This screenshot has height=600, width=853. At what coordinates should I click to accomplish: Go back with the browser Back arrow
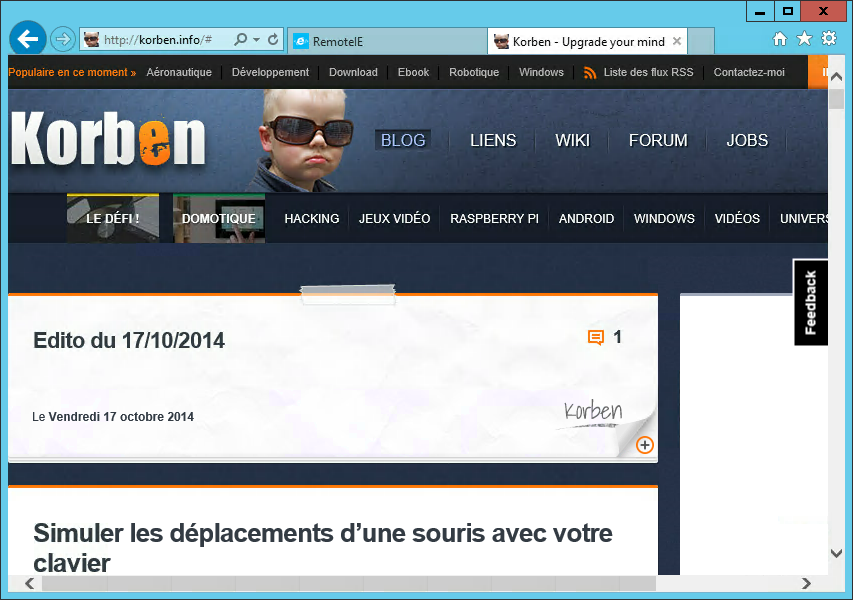(27, 39)
